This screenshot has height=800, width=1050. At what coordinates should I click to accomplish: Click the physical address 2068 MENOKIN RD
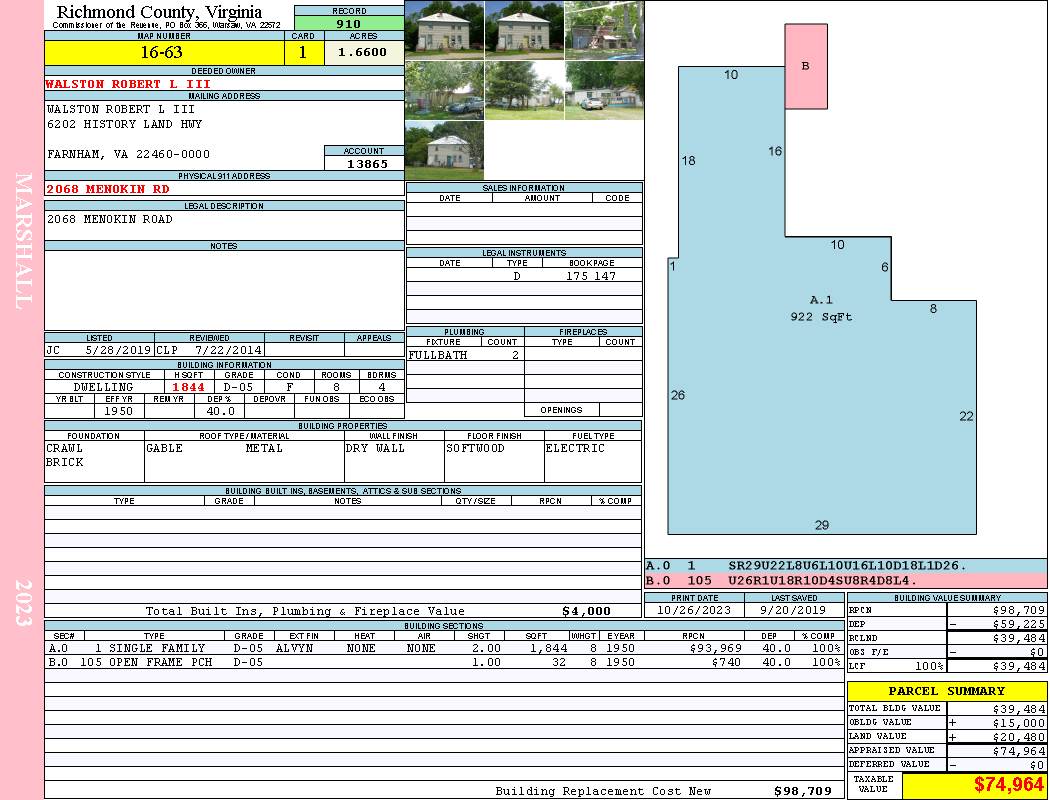click(108, 188)
